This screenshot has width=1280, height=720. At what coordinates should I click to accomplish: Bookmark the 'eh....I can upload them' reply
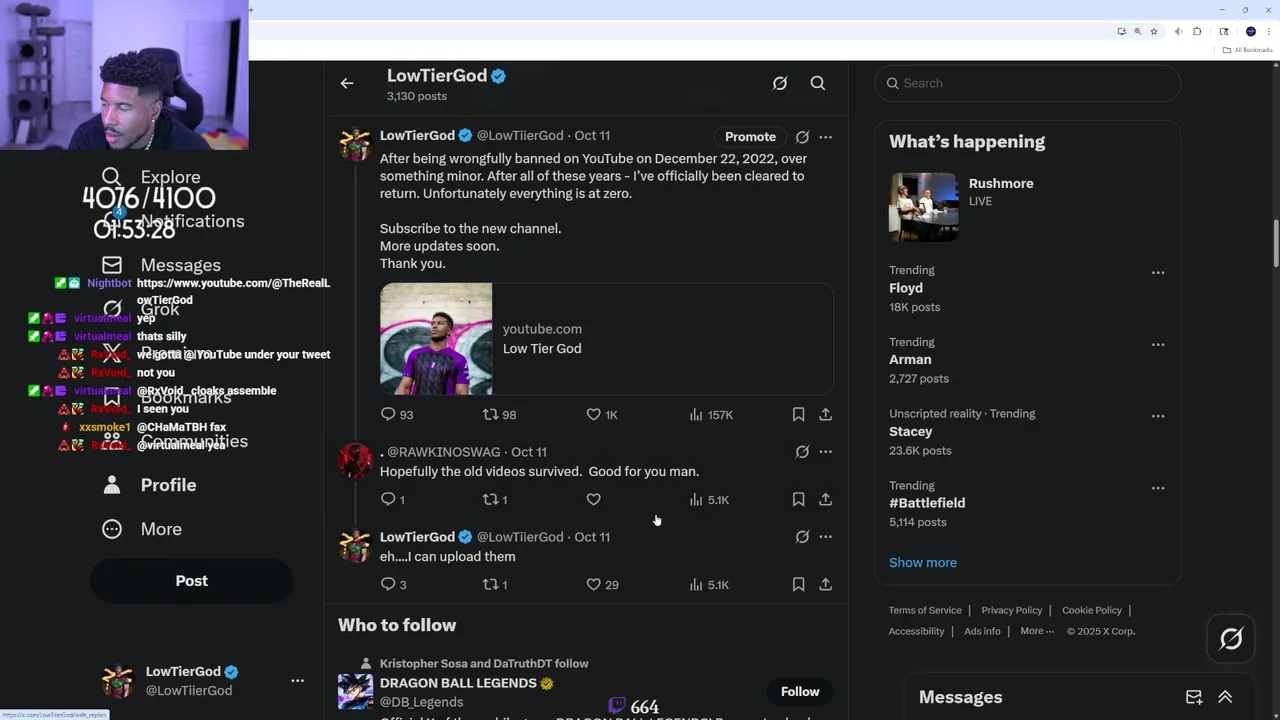798,584
